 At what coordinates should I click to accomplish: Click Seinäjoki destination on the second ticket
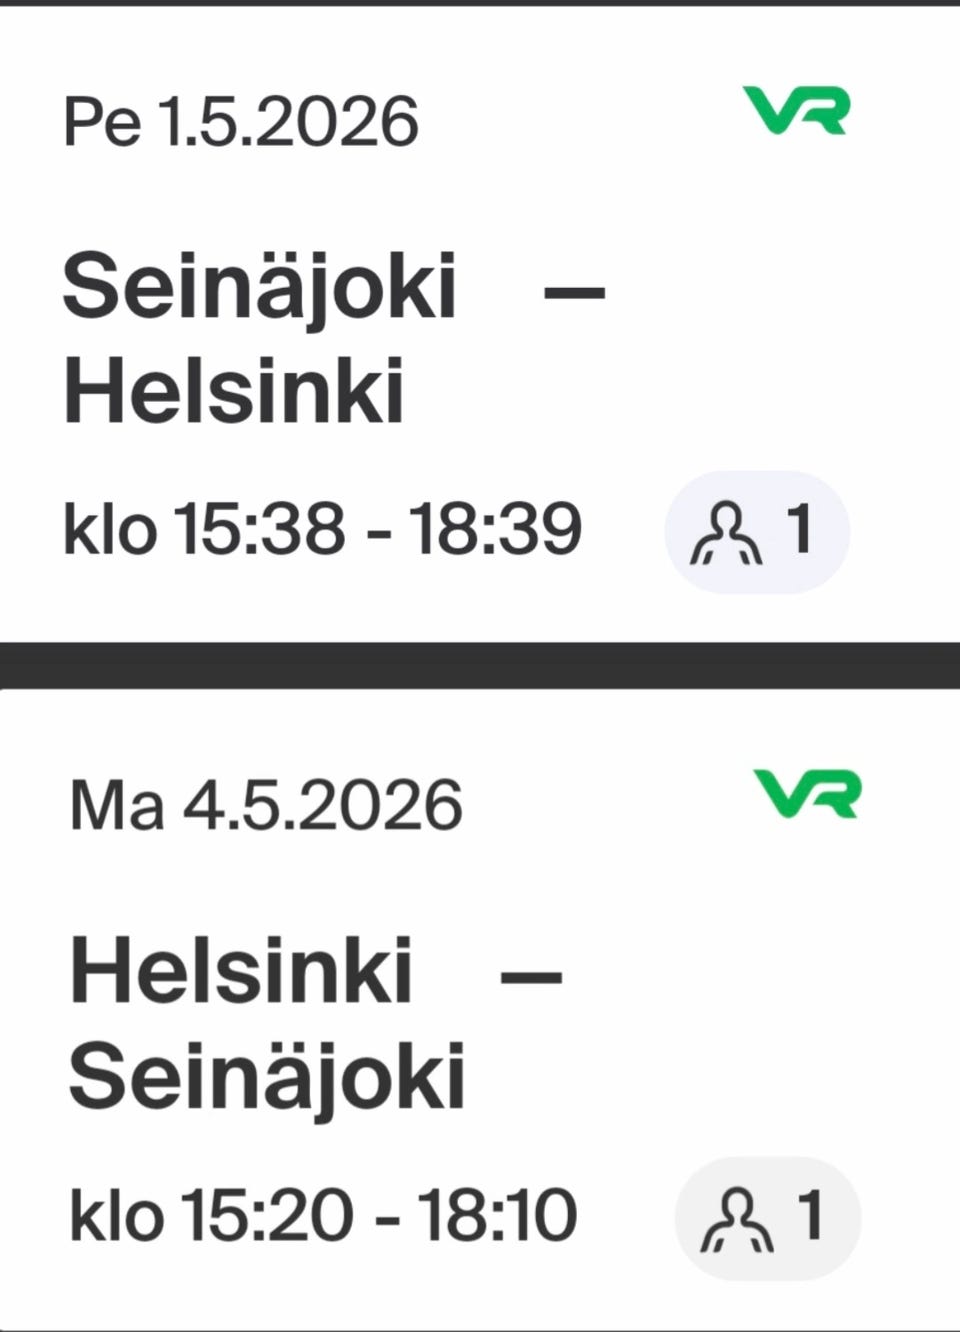(267, 1076)
